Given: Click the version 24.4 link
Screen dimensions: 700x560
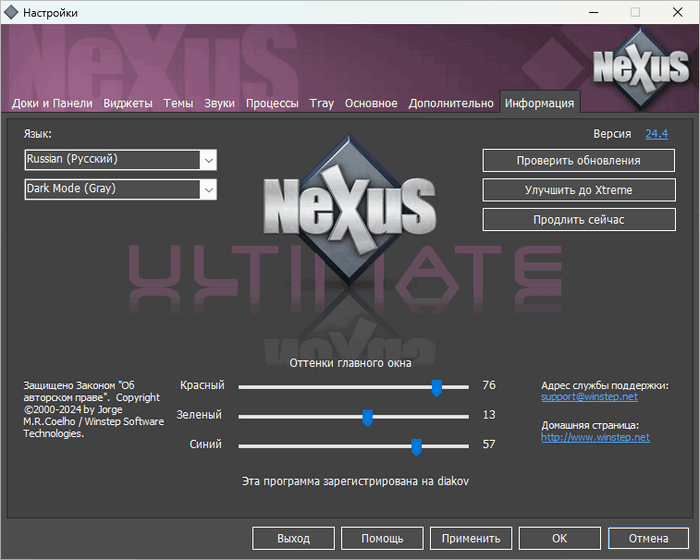Looking at the screenshot, I should 656,133.
